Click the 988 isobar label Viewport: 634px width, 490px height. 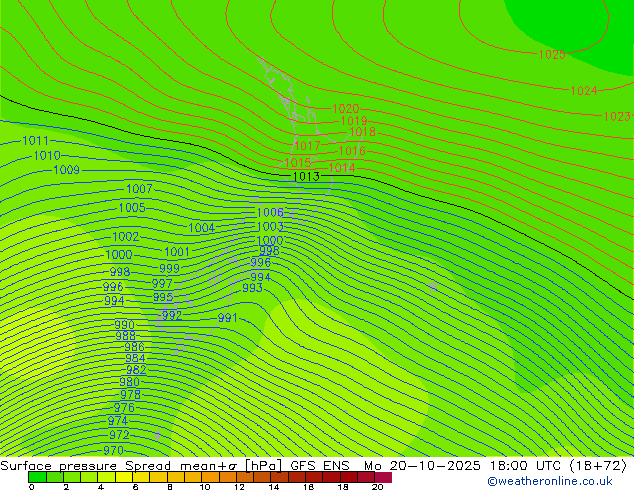tap(125, 336)
